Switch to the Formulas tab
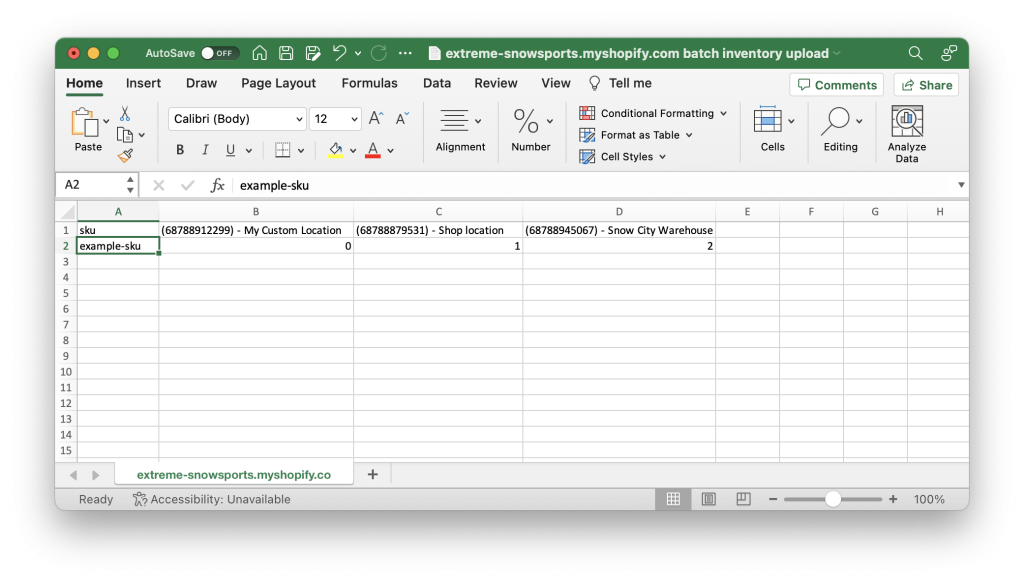Screen dimensions: 1024x583 pyautogui.click(x=369, y=83)
